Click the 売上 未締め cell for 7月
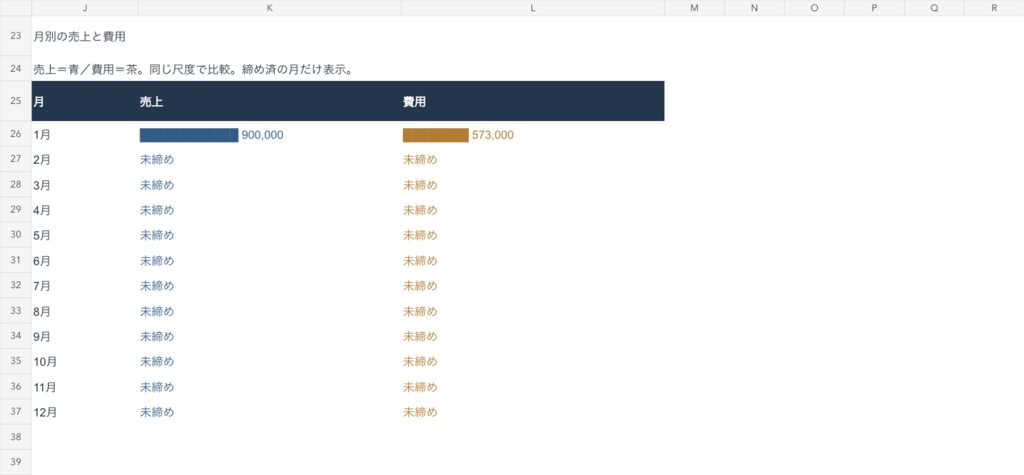The image size is (1024, 475). click(270, 286)
